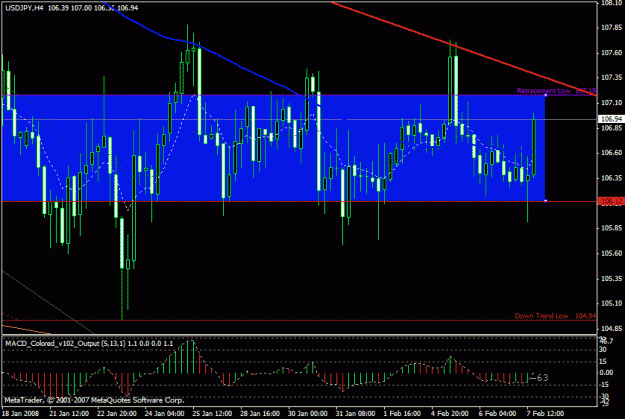The height and width of the screenshot is (419, 625).
Task: Click the '7 Feb 12:00' time label
Action: click(545, 413)
